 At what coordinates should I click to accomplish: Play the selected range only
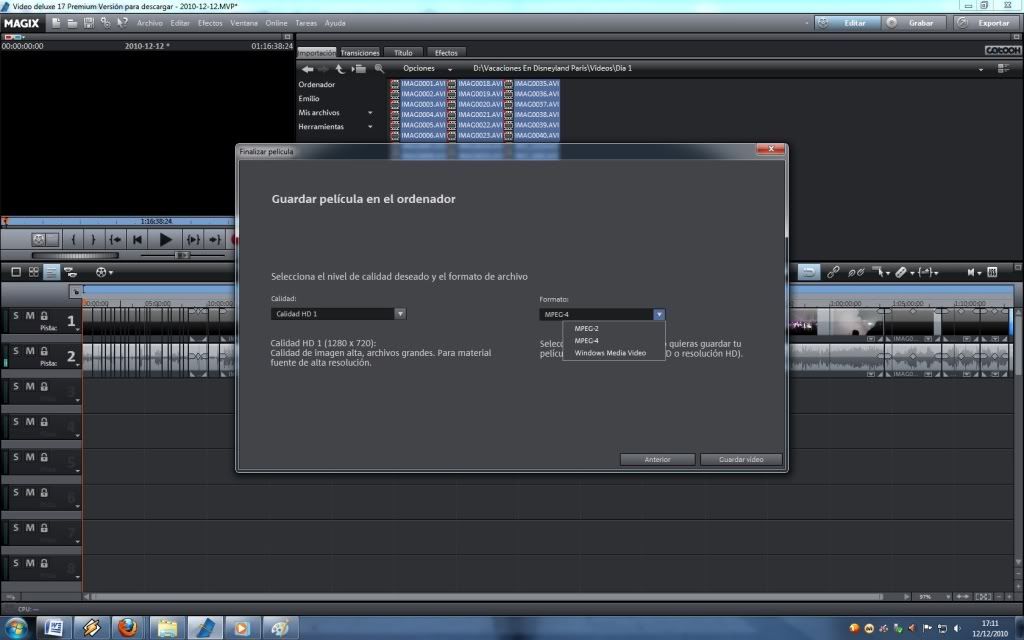pos(193,240)
